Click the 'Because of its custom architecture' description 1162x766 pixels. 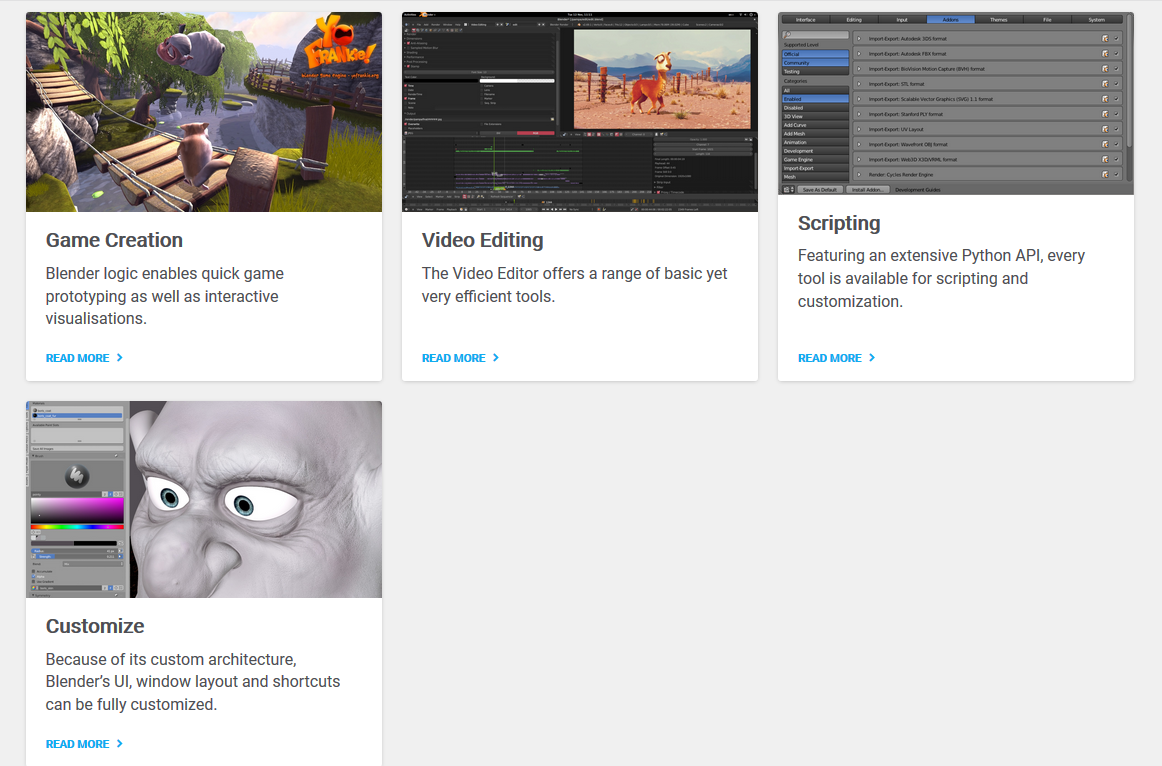pos(193,682)
